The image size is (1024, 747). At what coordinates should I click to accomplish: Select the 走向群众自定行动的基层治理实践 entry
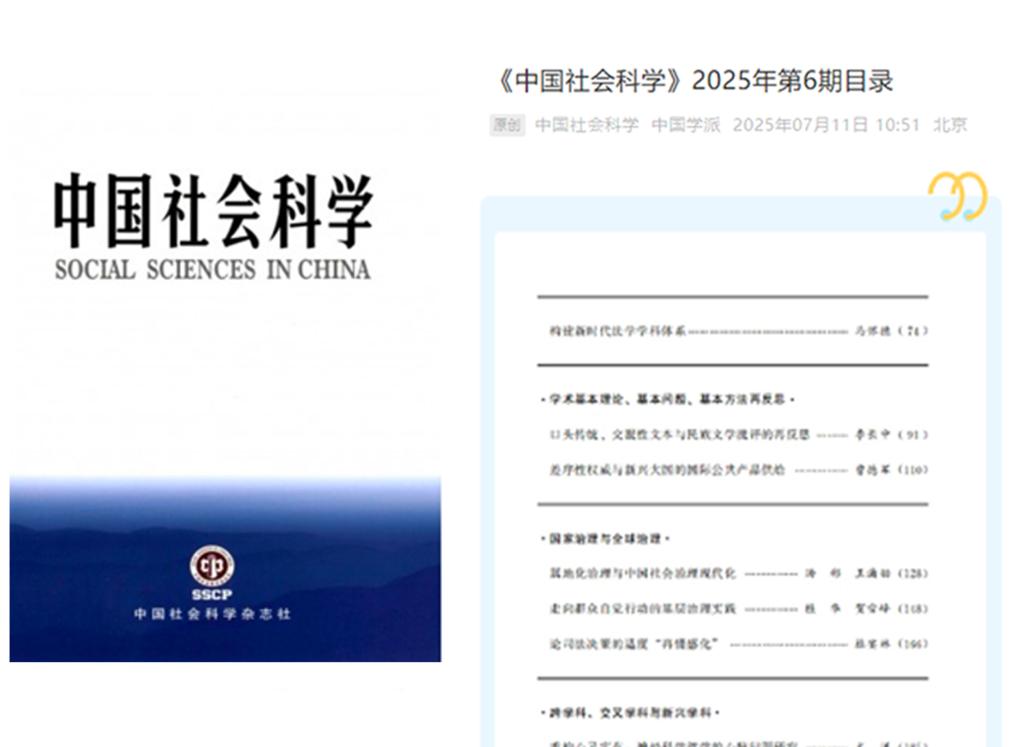643,609
